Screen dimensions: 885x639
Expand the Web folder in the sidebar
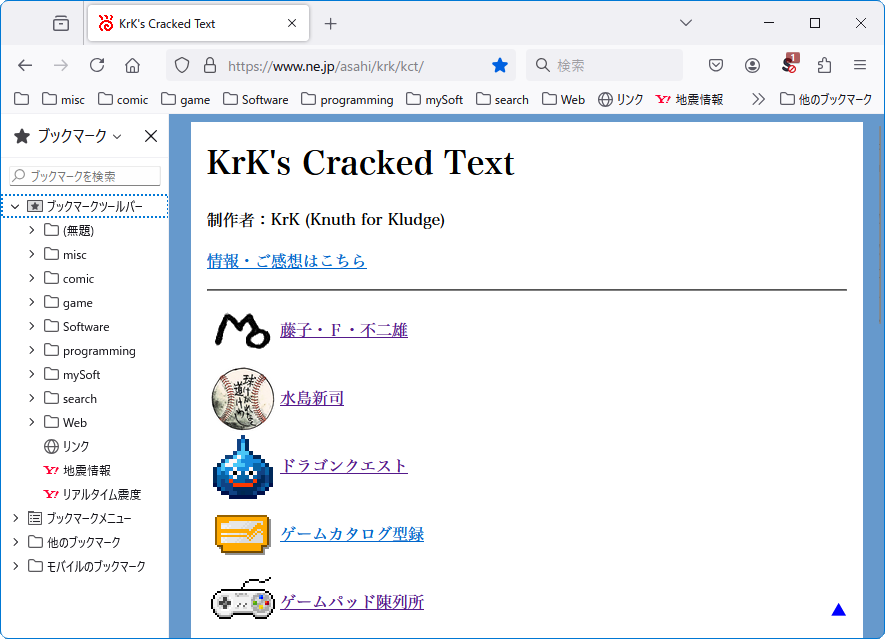click(32, 422)
